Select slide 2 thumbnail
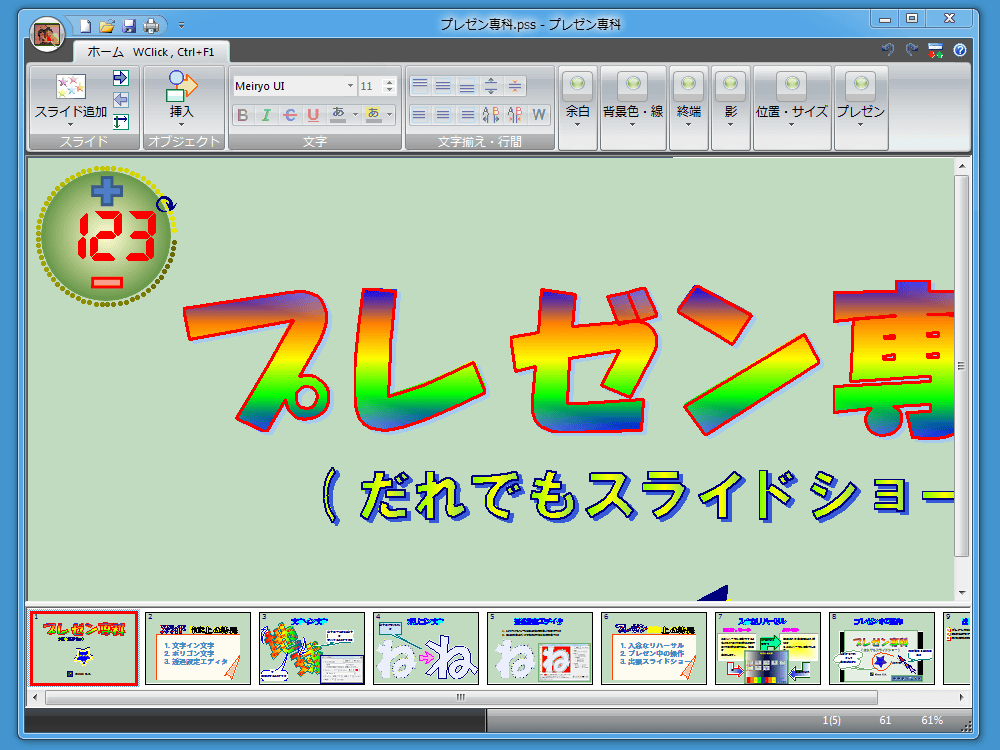The height and width of the screenshot is (750, 1000). click(198, 649)
